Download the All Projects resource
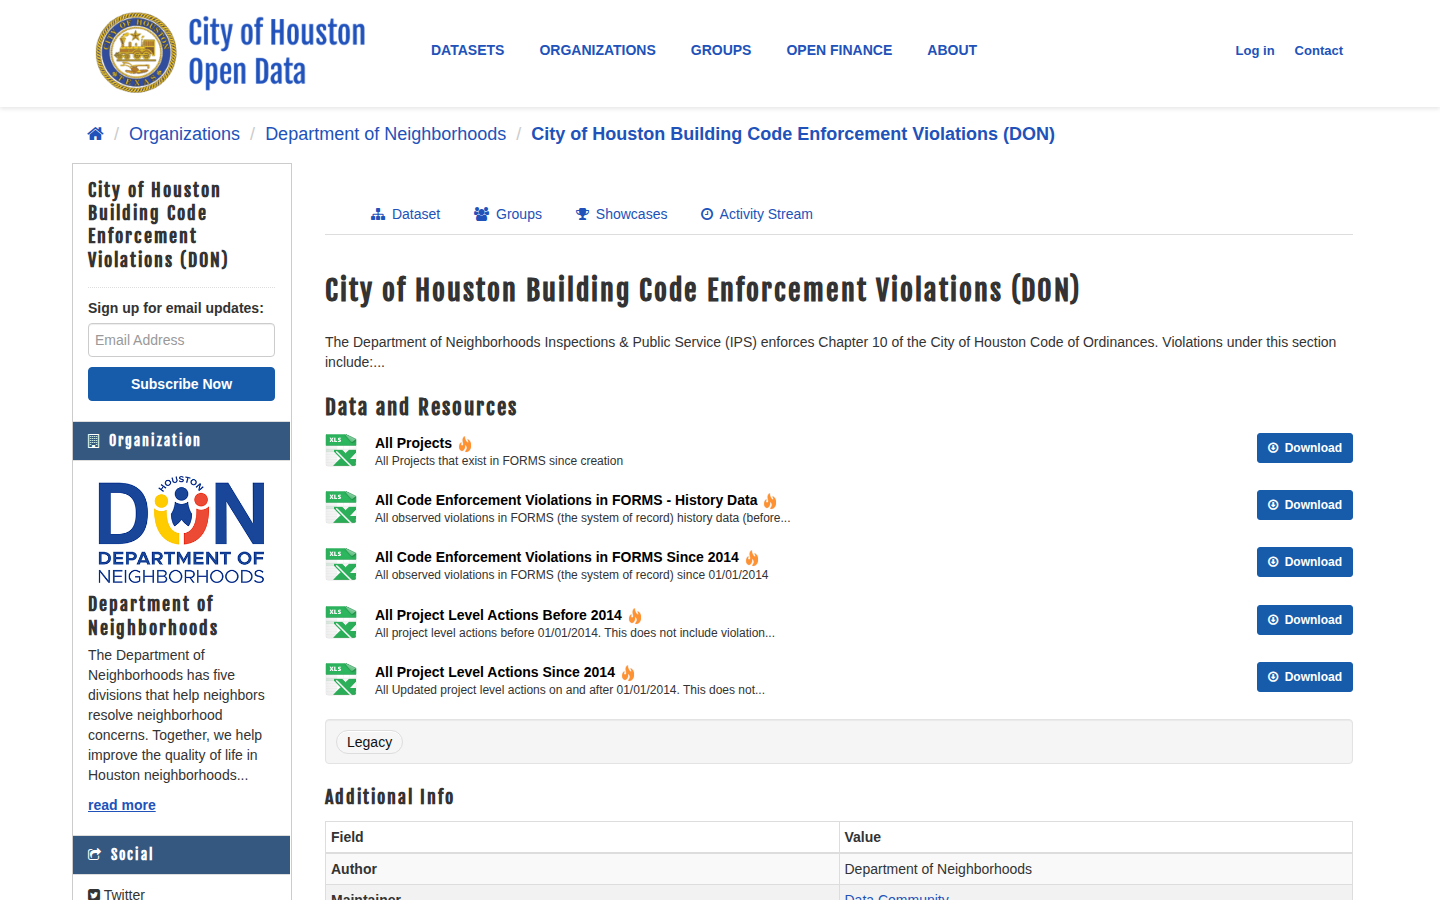The width and height of the screenshot is (1440, 900). 1304,448
